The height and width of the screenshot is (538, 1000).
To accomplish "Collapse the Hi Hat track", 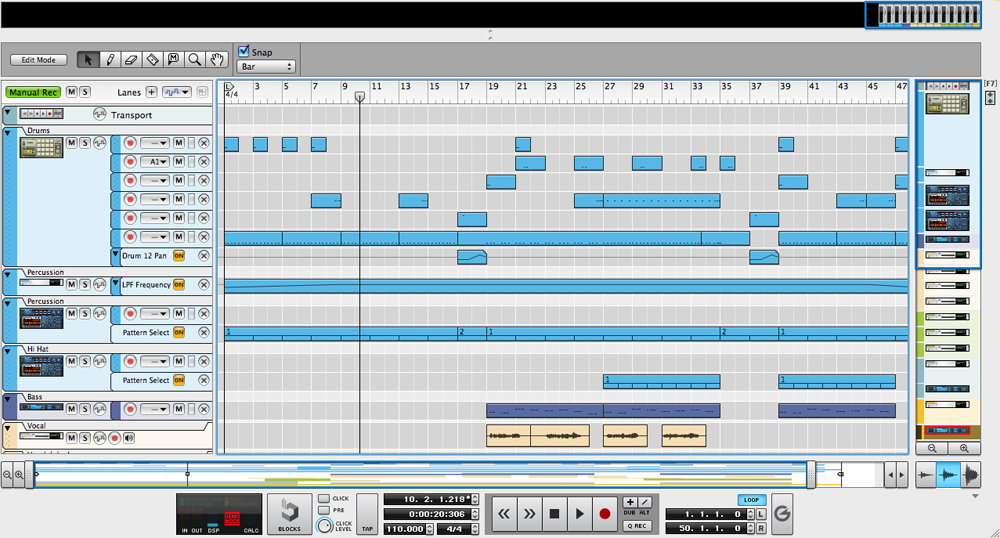I will 8,351.
